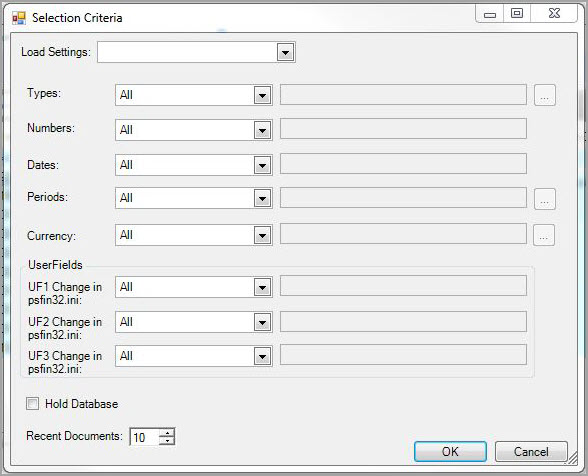Increase Recent Documents with the up arrow
The width and height of the screenshot is (588, 476).
tap(167, 432)
